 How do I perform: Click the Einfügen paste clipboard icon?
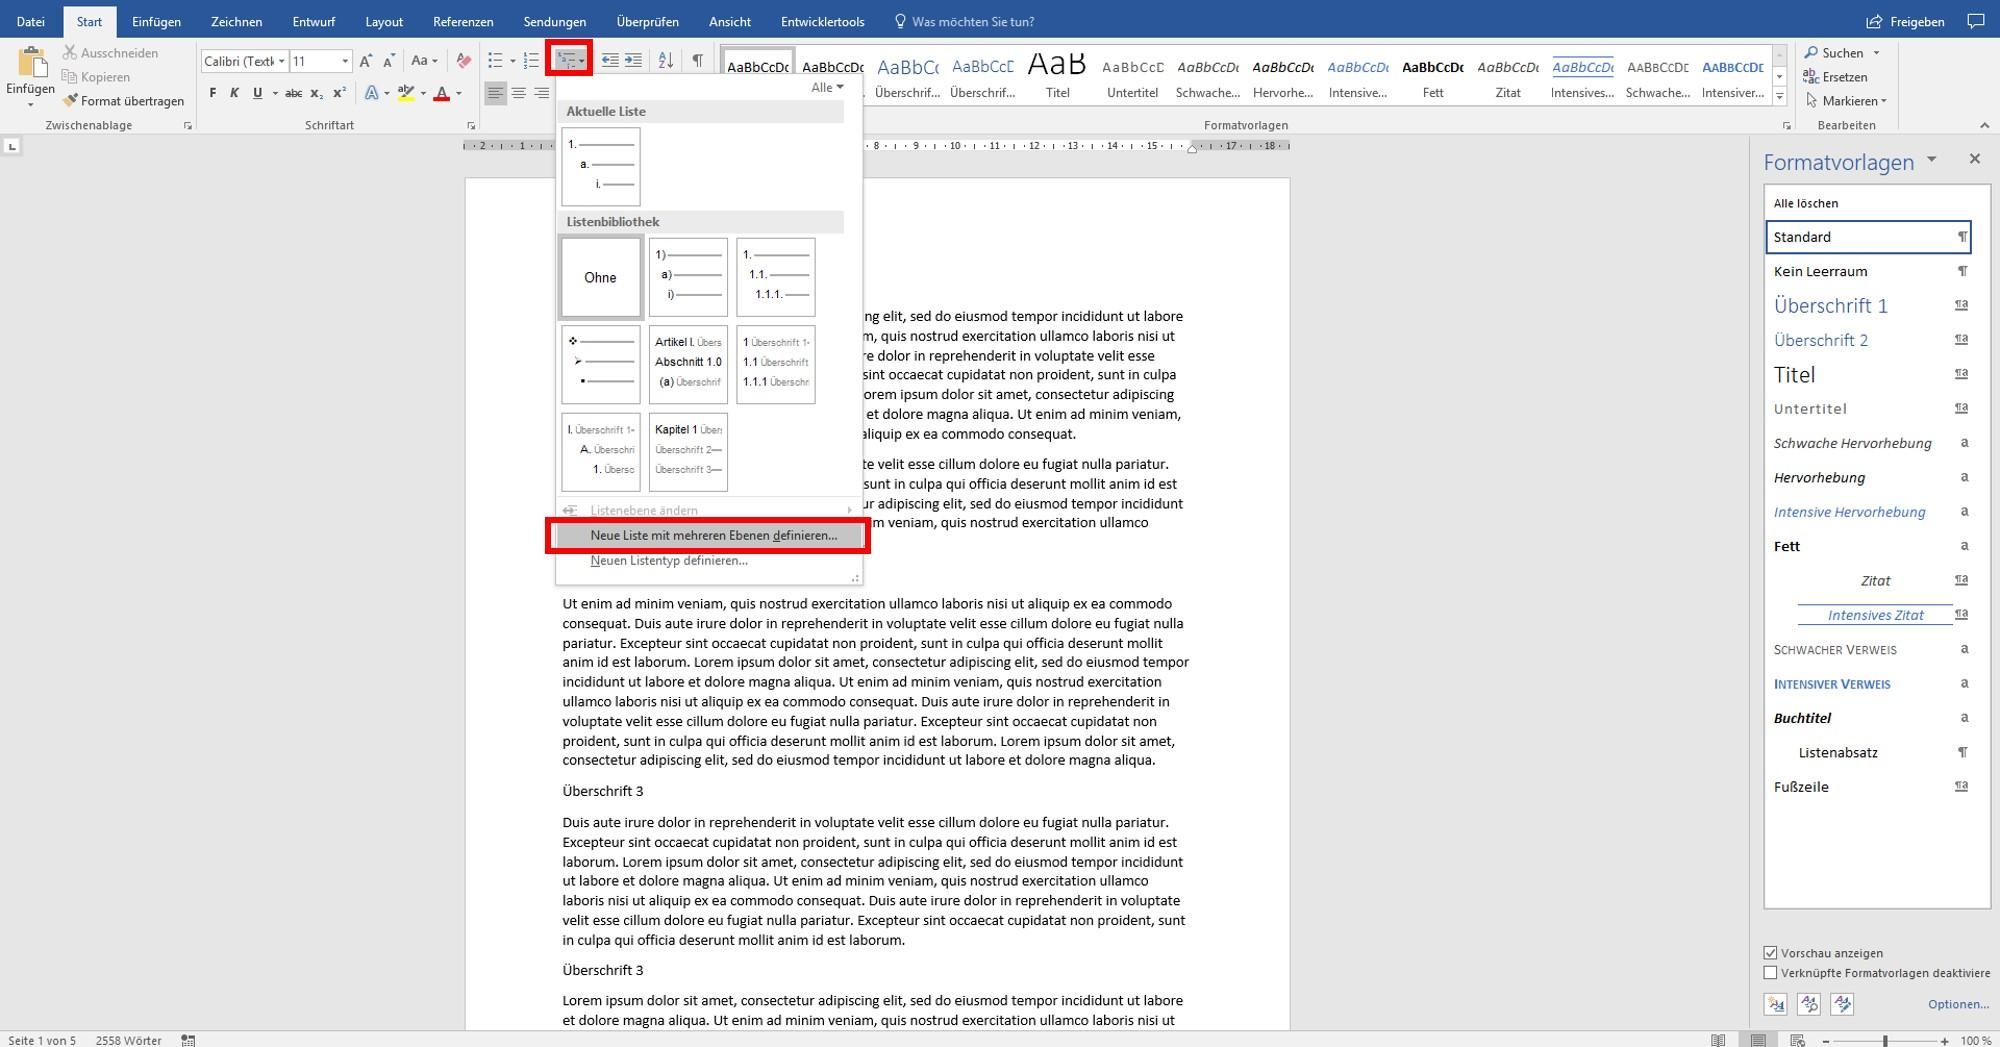(x=31, y=62)
